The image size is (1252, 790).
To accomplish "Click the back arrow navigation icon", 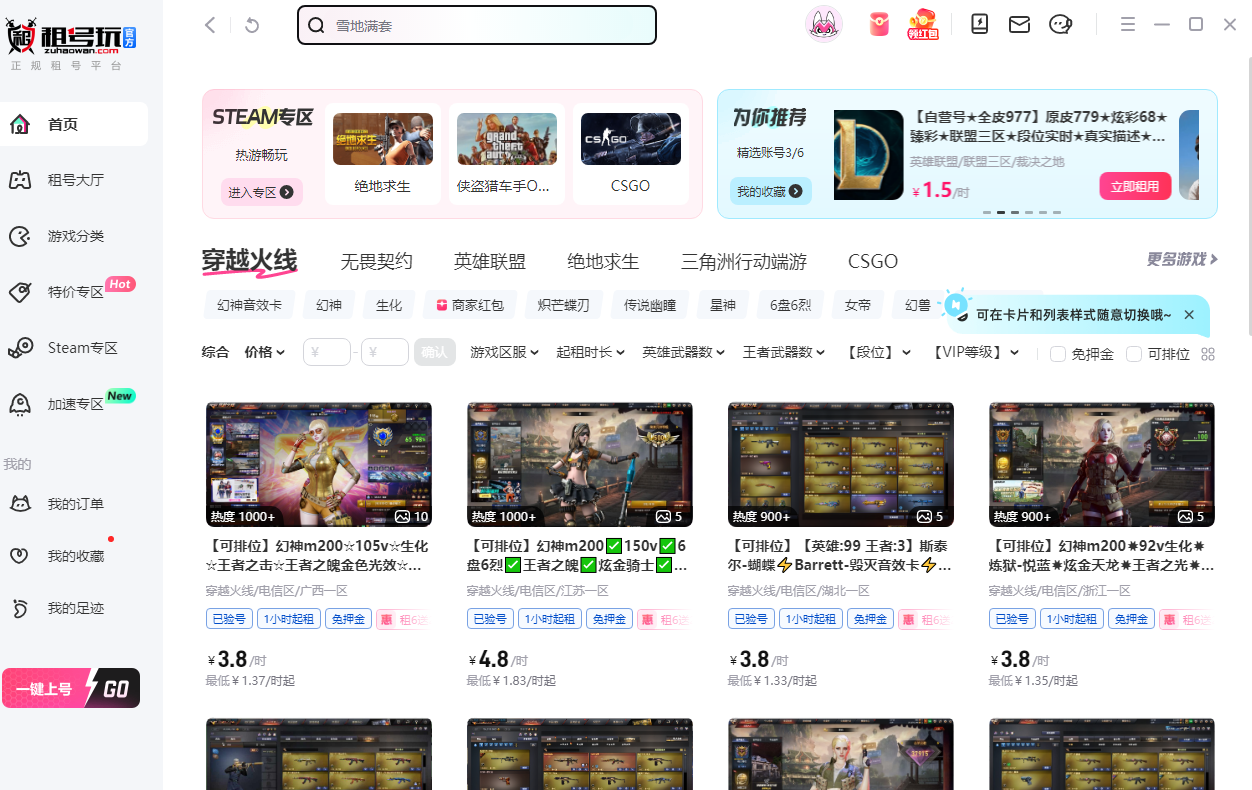I will tap(210, 25).
